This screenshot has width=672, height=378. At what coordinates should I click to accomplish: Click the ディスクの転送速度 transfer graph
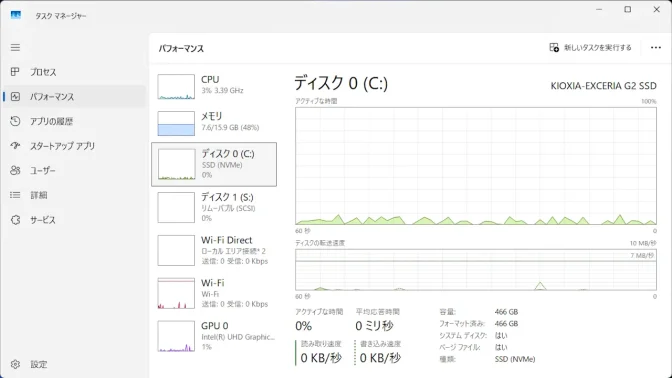pyautogui.click(x=476, y=270)
